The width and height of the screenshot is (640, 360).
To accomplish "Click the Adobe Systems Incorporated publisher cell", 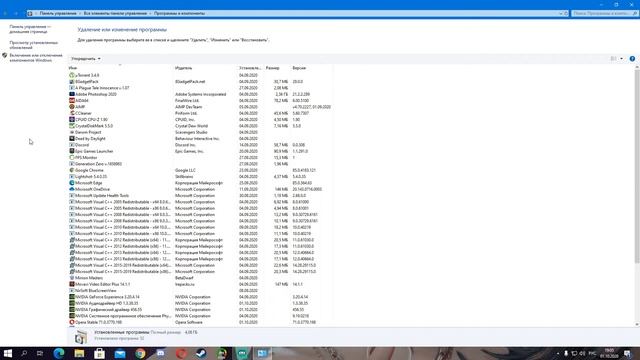I will (x=200, y=94).
